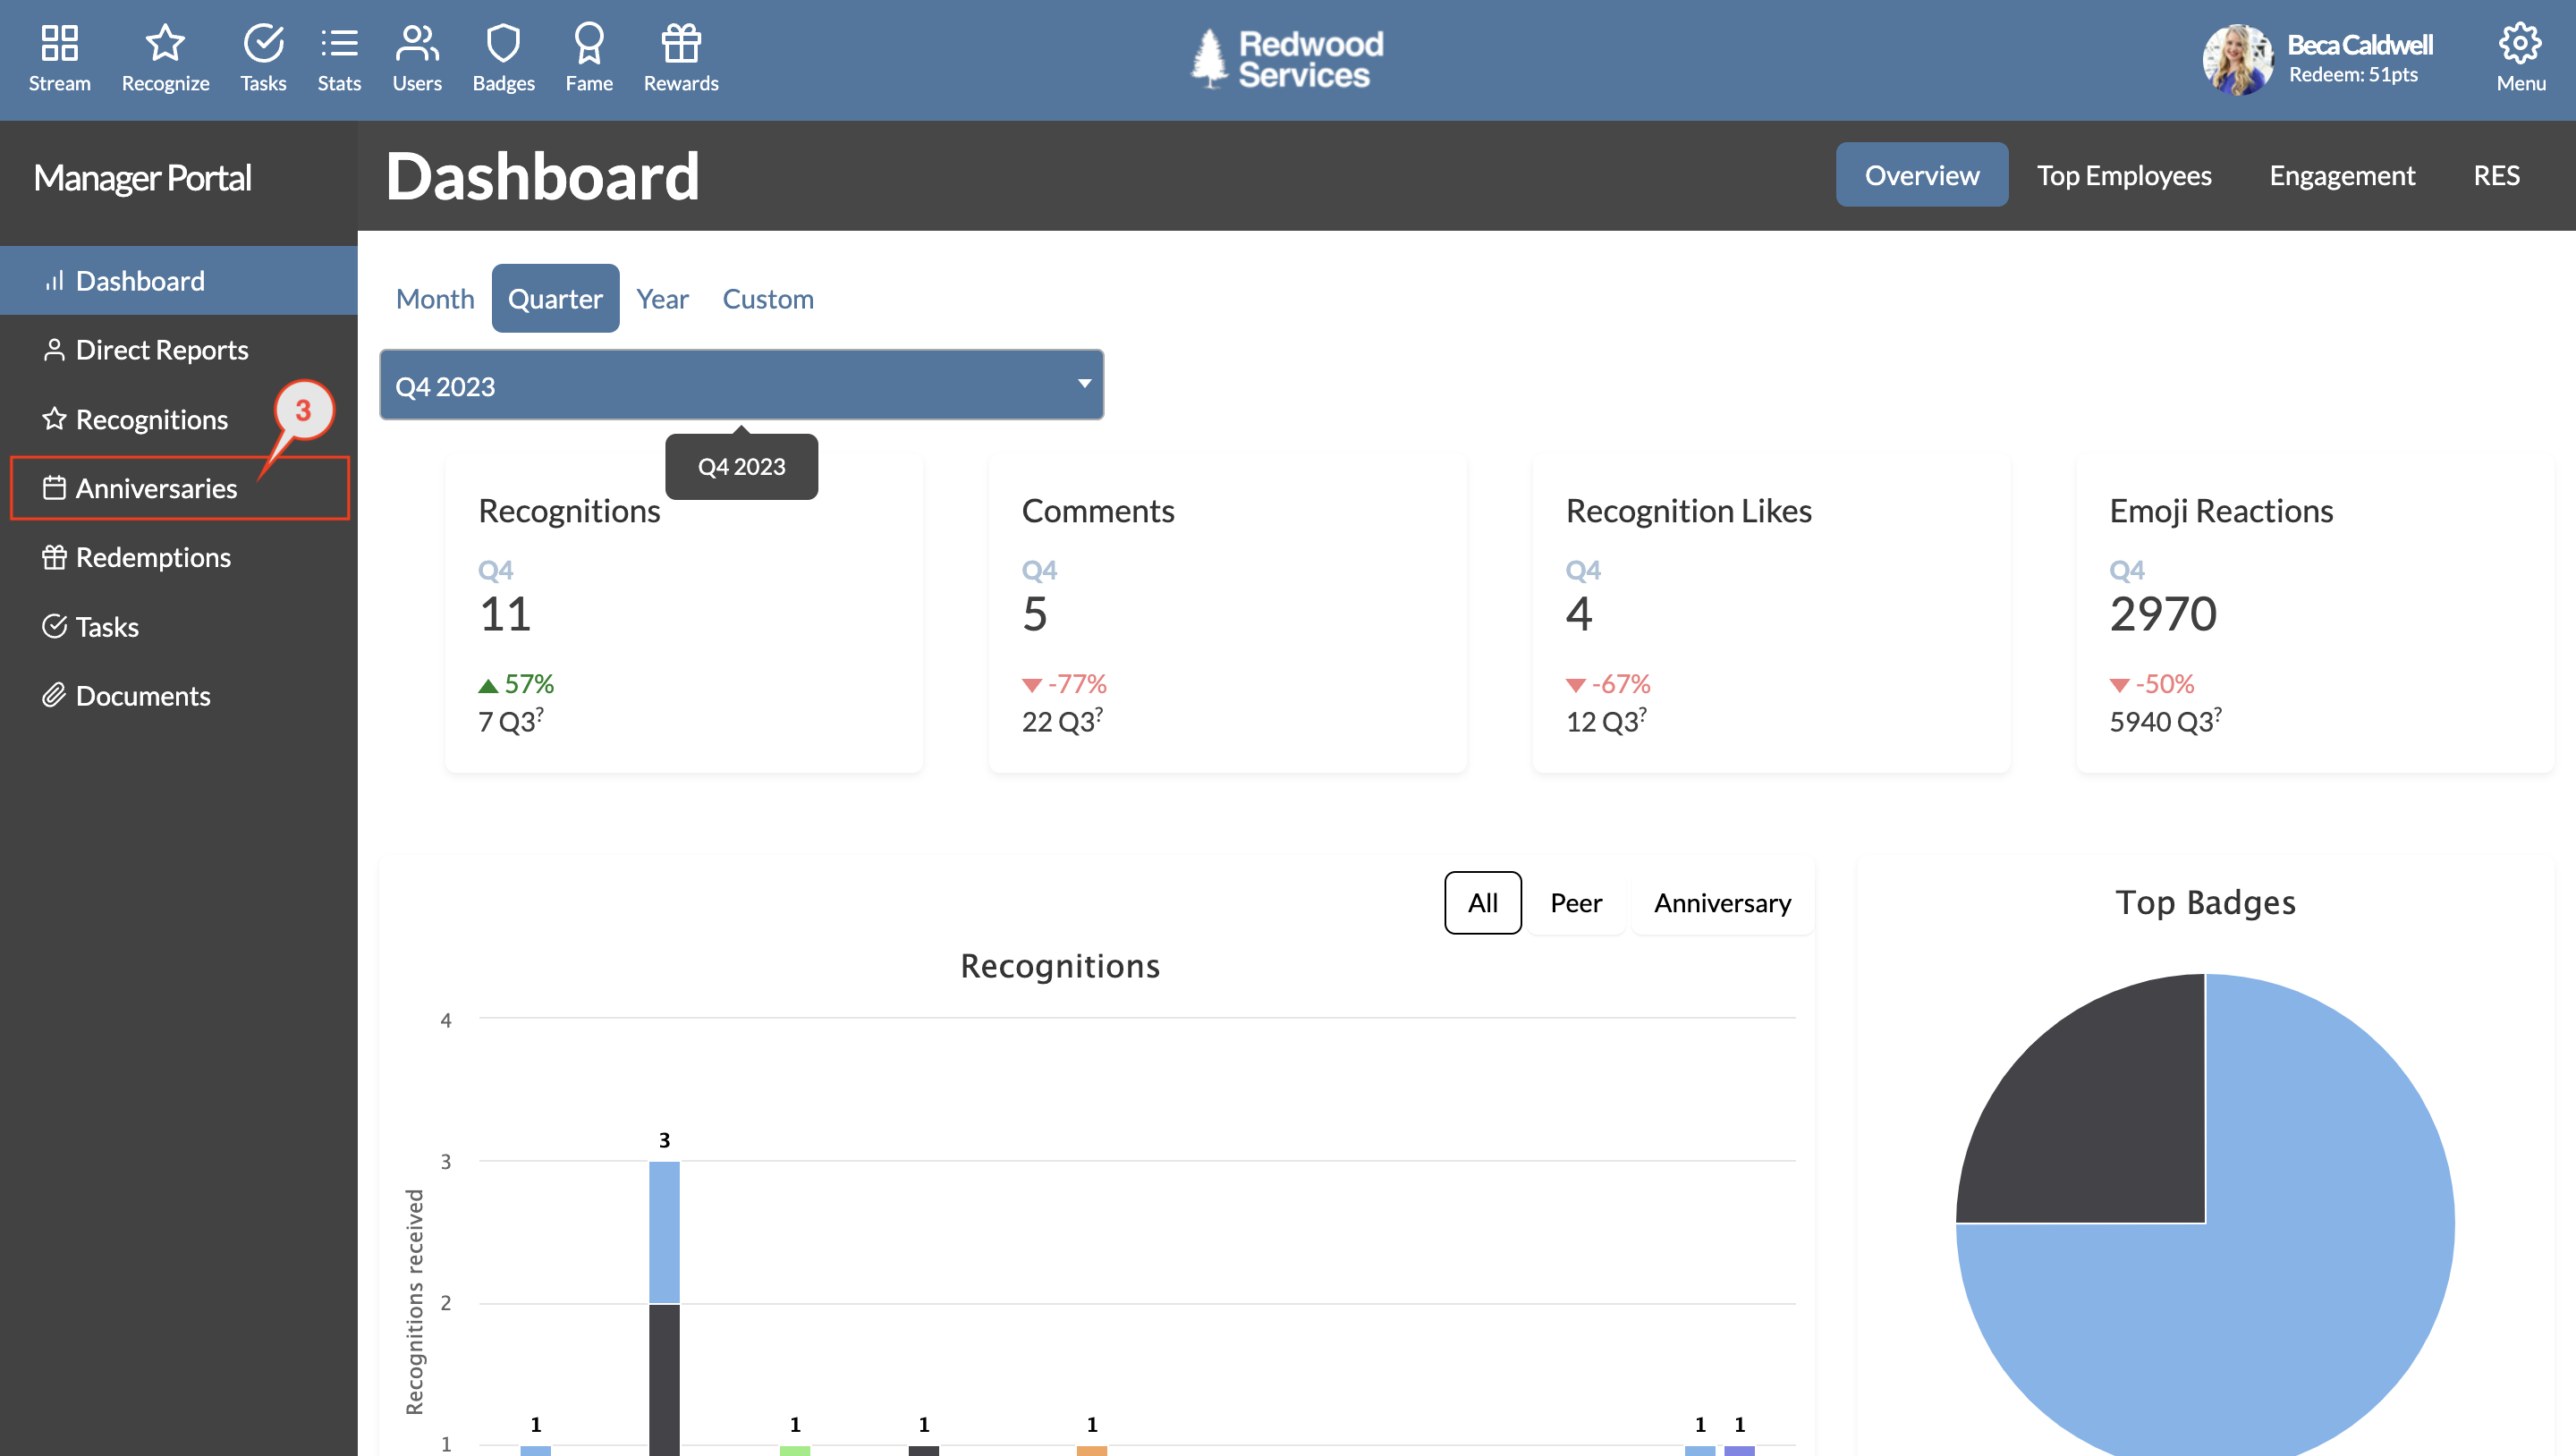The image size is (2576, 1456).
Task: Open Direct Reports in the sidebar
Action: pos(179,350)
